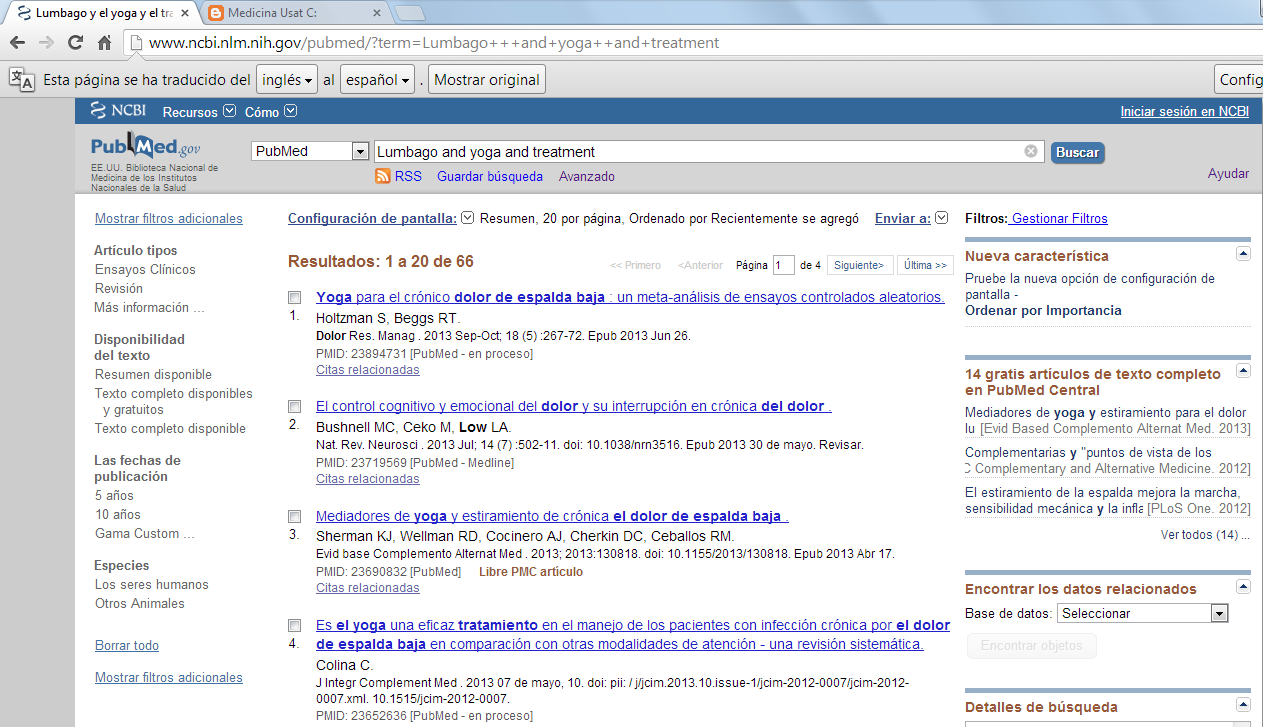Click the Mostrar original button

[487, 80]
